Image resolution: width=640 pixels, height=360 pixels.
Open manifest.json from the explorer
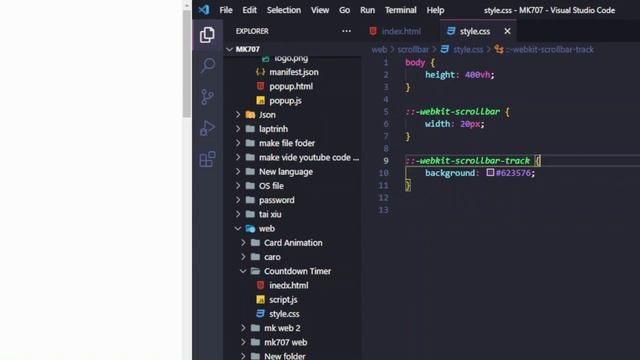tap(293, 72)
